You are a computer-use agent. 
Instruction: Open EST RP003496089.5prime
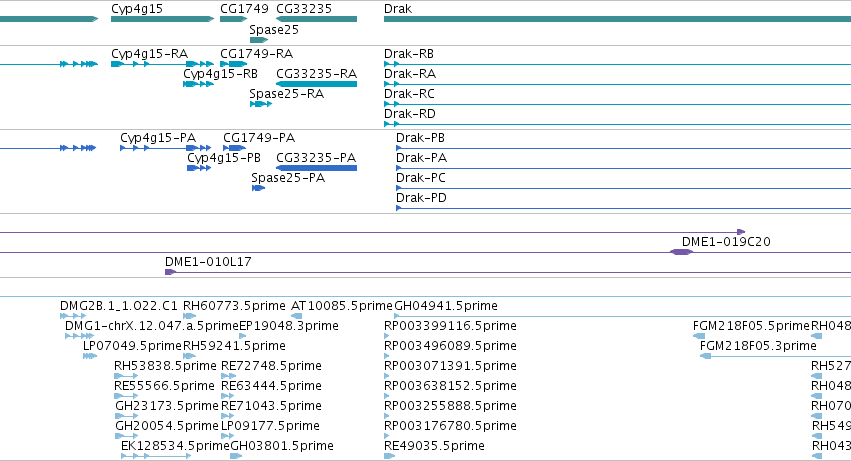click(x=450, y=346)
